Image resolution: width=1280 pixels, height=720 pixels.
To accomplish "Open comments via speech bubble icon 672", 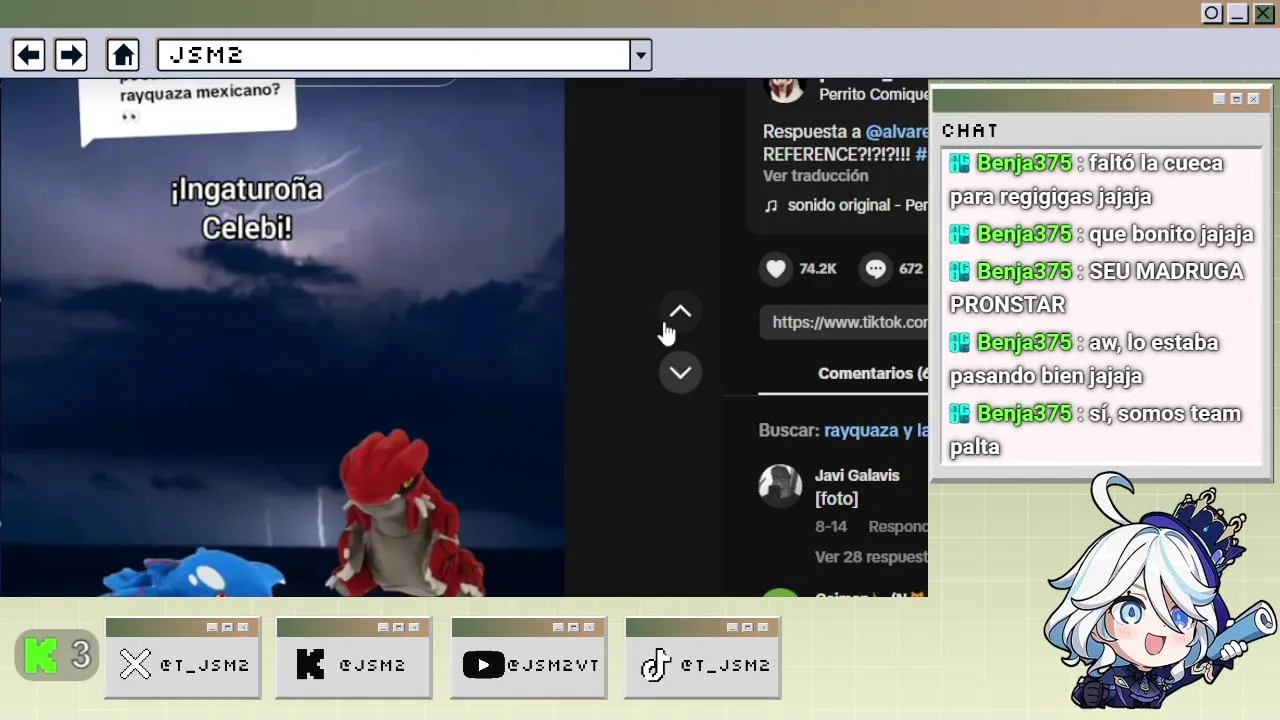I will (x=876, y=268).
